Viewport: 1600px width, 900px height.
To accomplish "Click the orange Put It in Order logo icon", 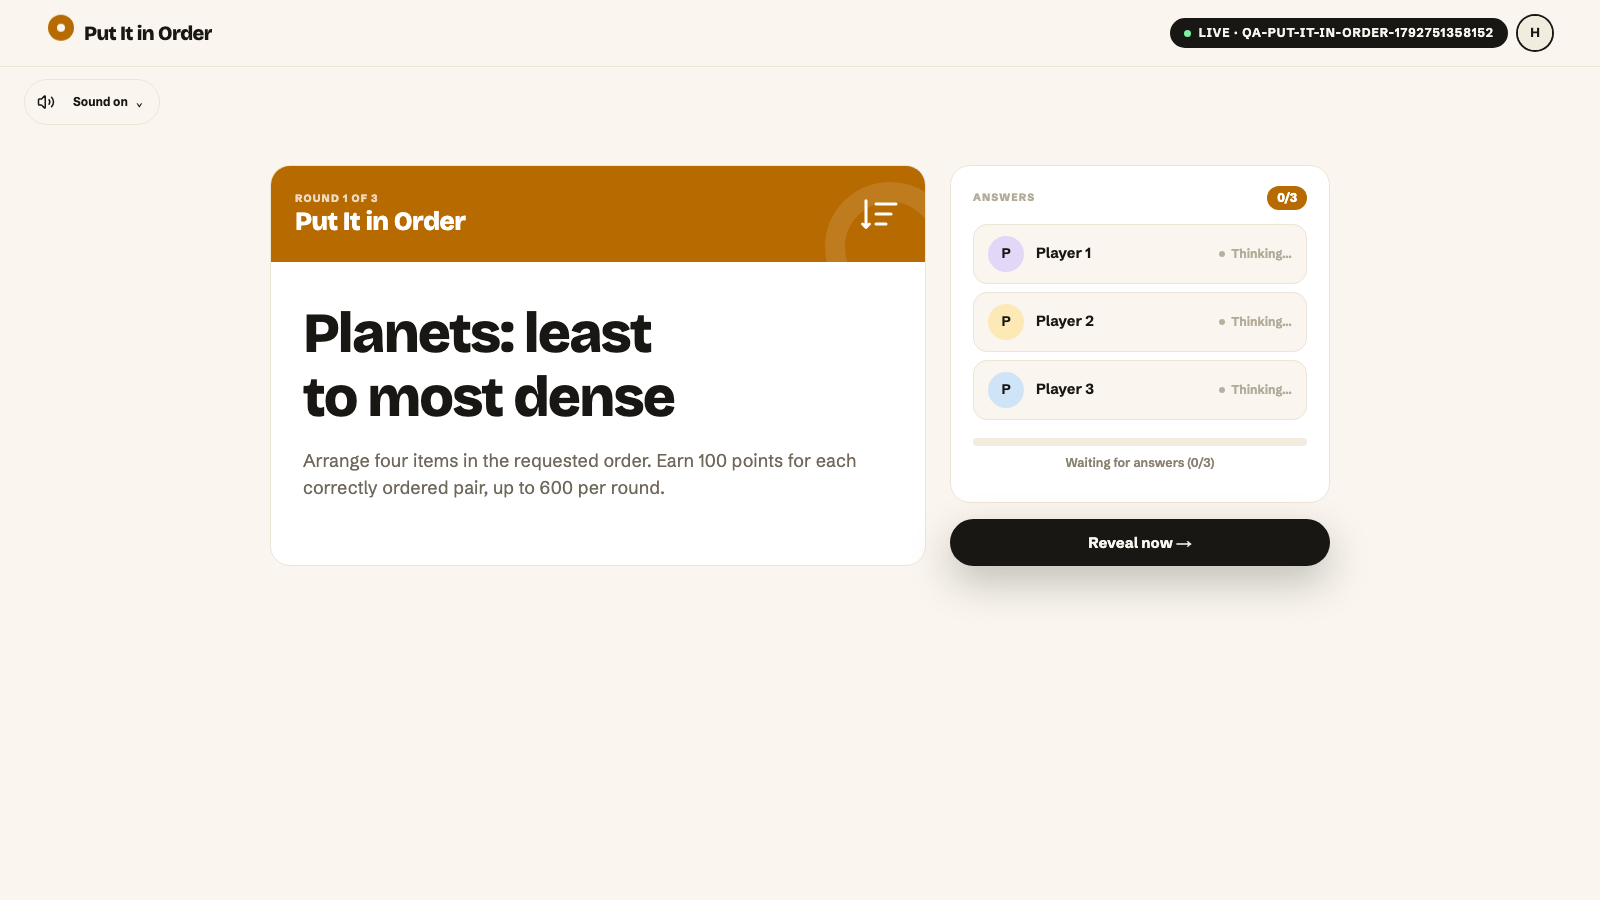I will tap(61, 28).
